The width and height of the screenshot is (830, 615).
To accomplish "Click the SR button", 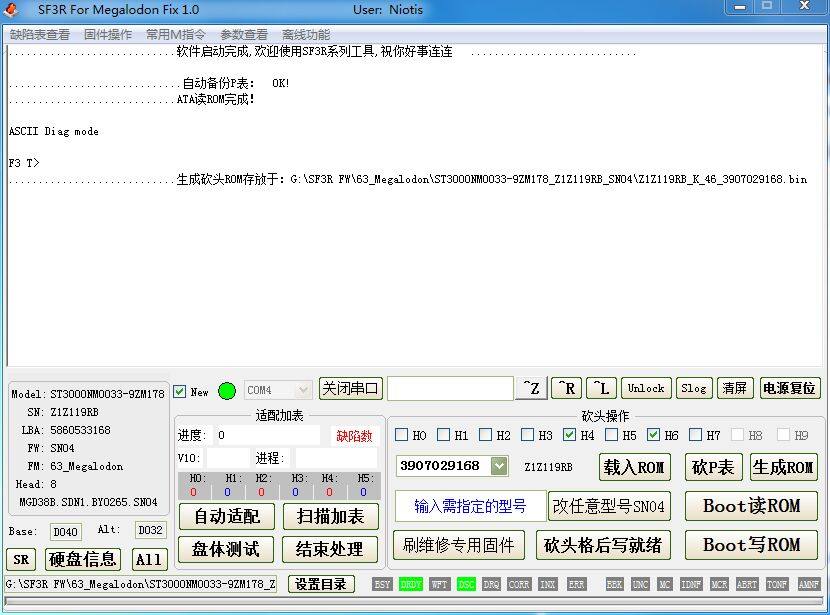I will tap(21, 560).
